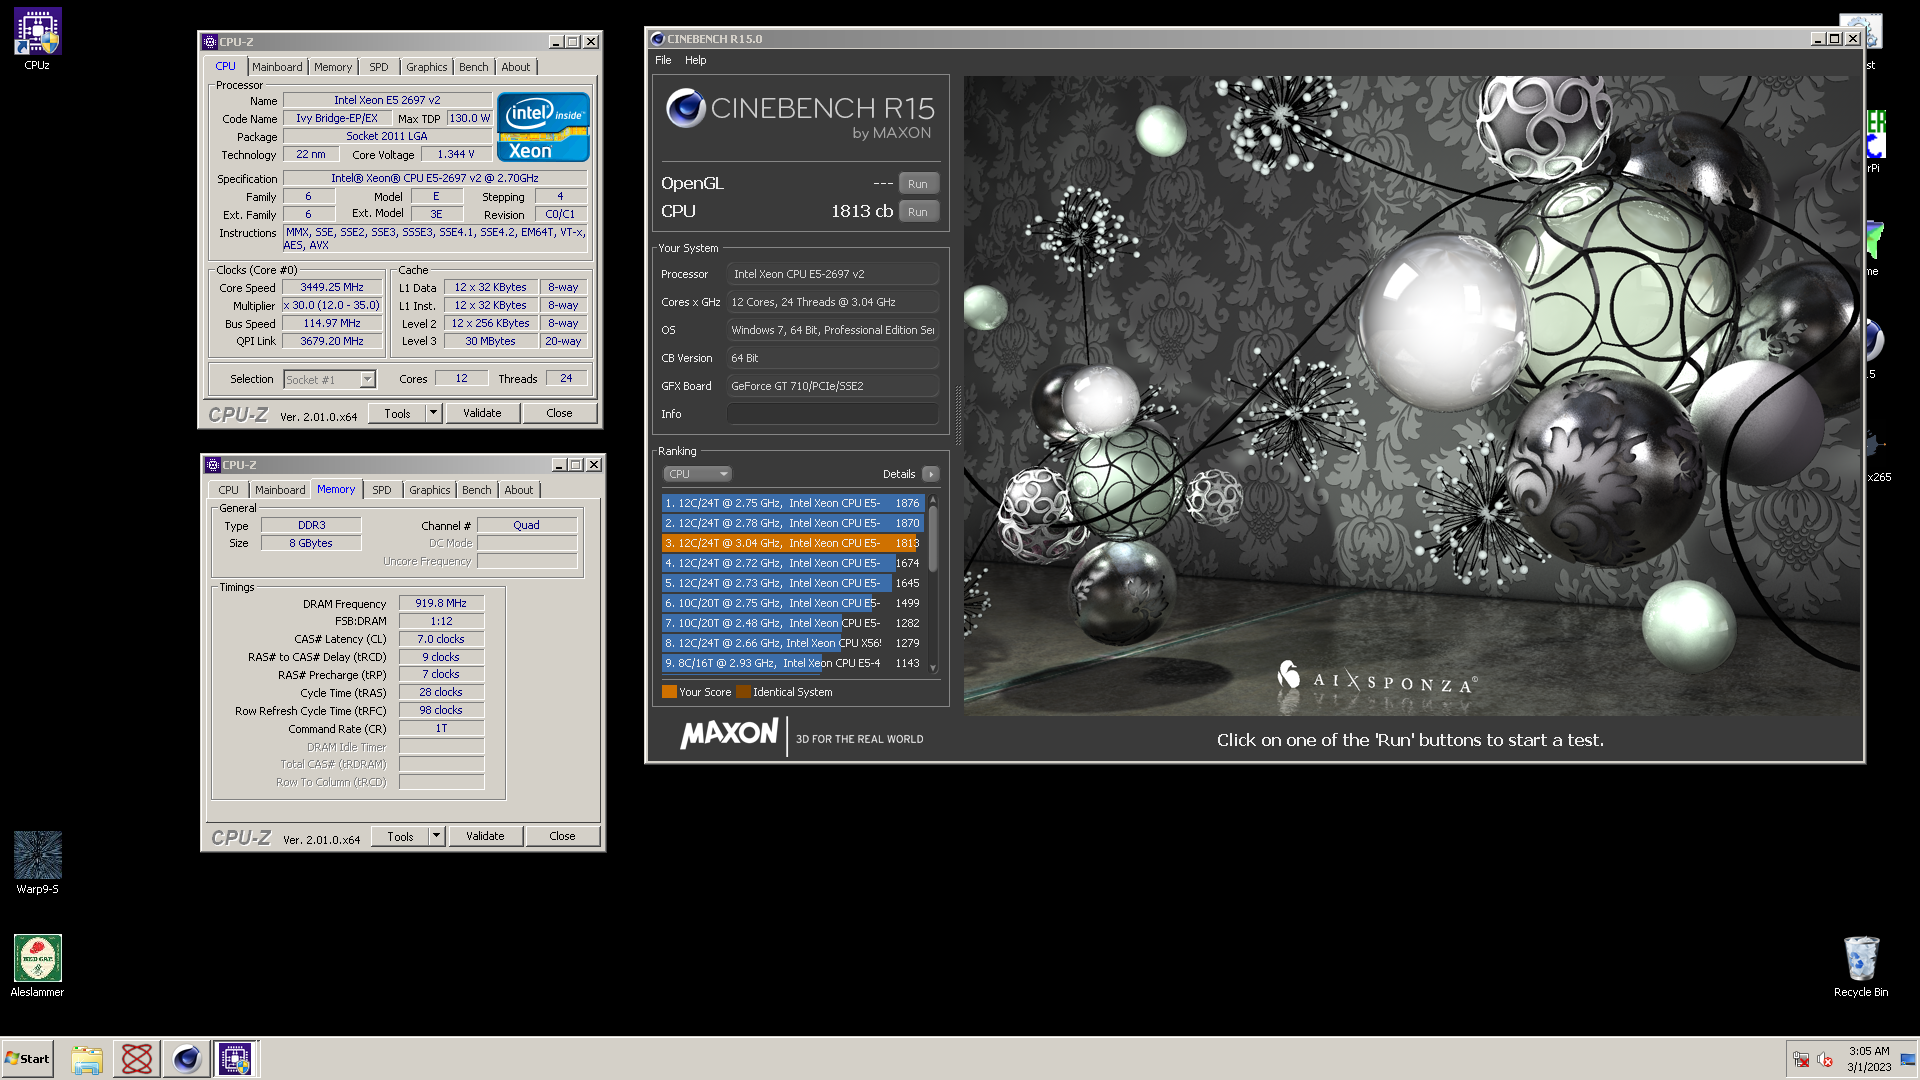Click the red crossed-circle taskbar icon

click(137, 1059)
